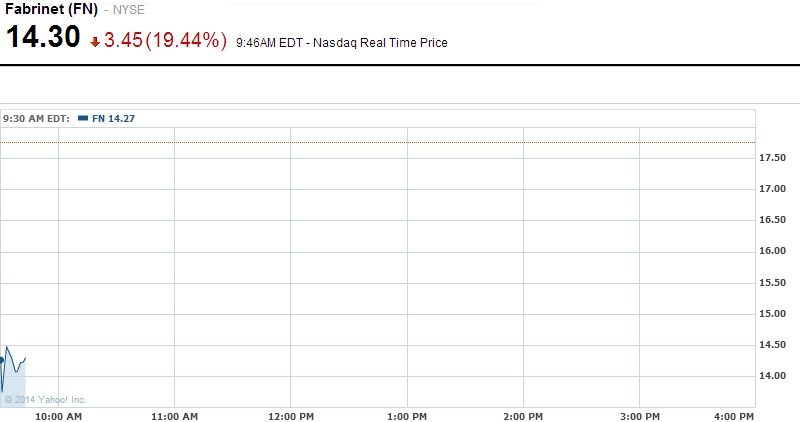Select the 12:00 PM time axis label
This screenshot has height=422, width=800.
click(x=291, y=414)
